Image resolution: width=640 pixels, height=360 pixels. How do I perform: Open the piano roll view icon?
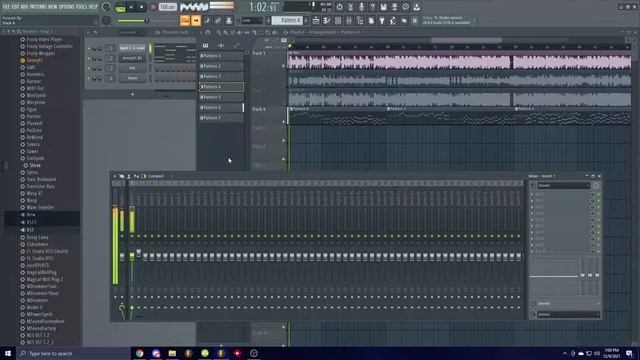coord(327,20)
